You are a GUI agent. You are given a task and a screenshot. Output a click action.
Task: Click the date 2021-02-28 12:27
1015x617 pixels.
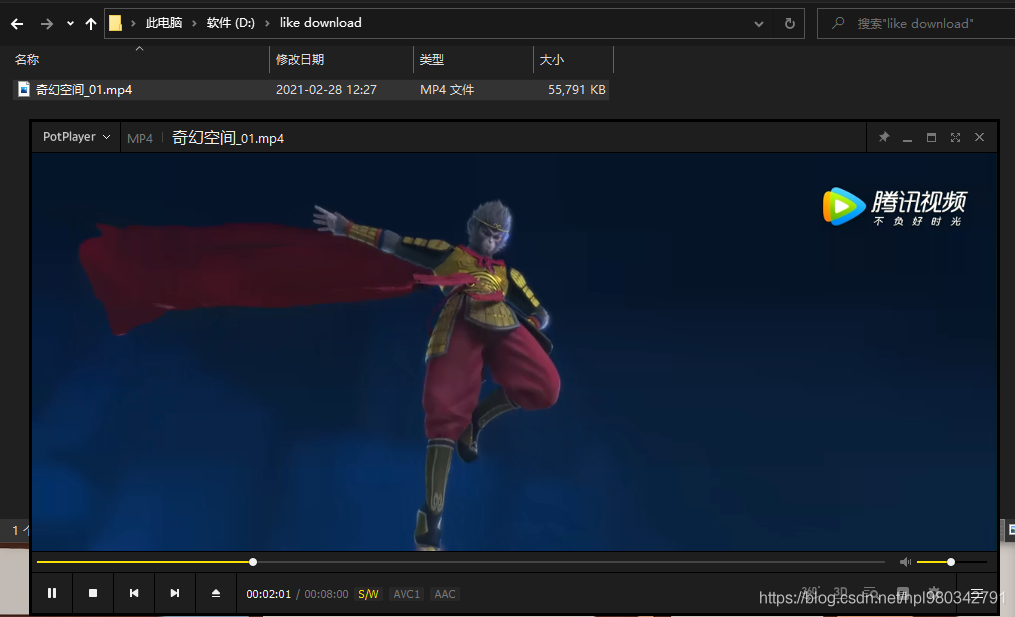point(326,89)
